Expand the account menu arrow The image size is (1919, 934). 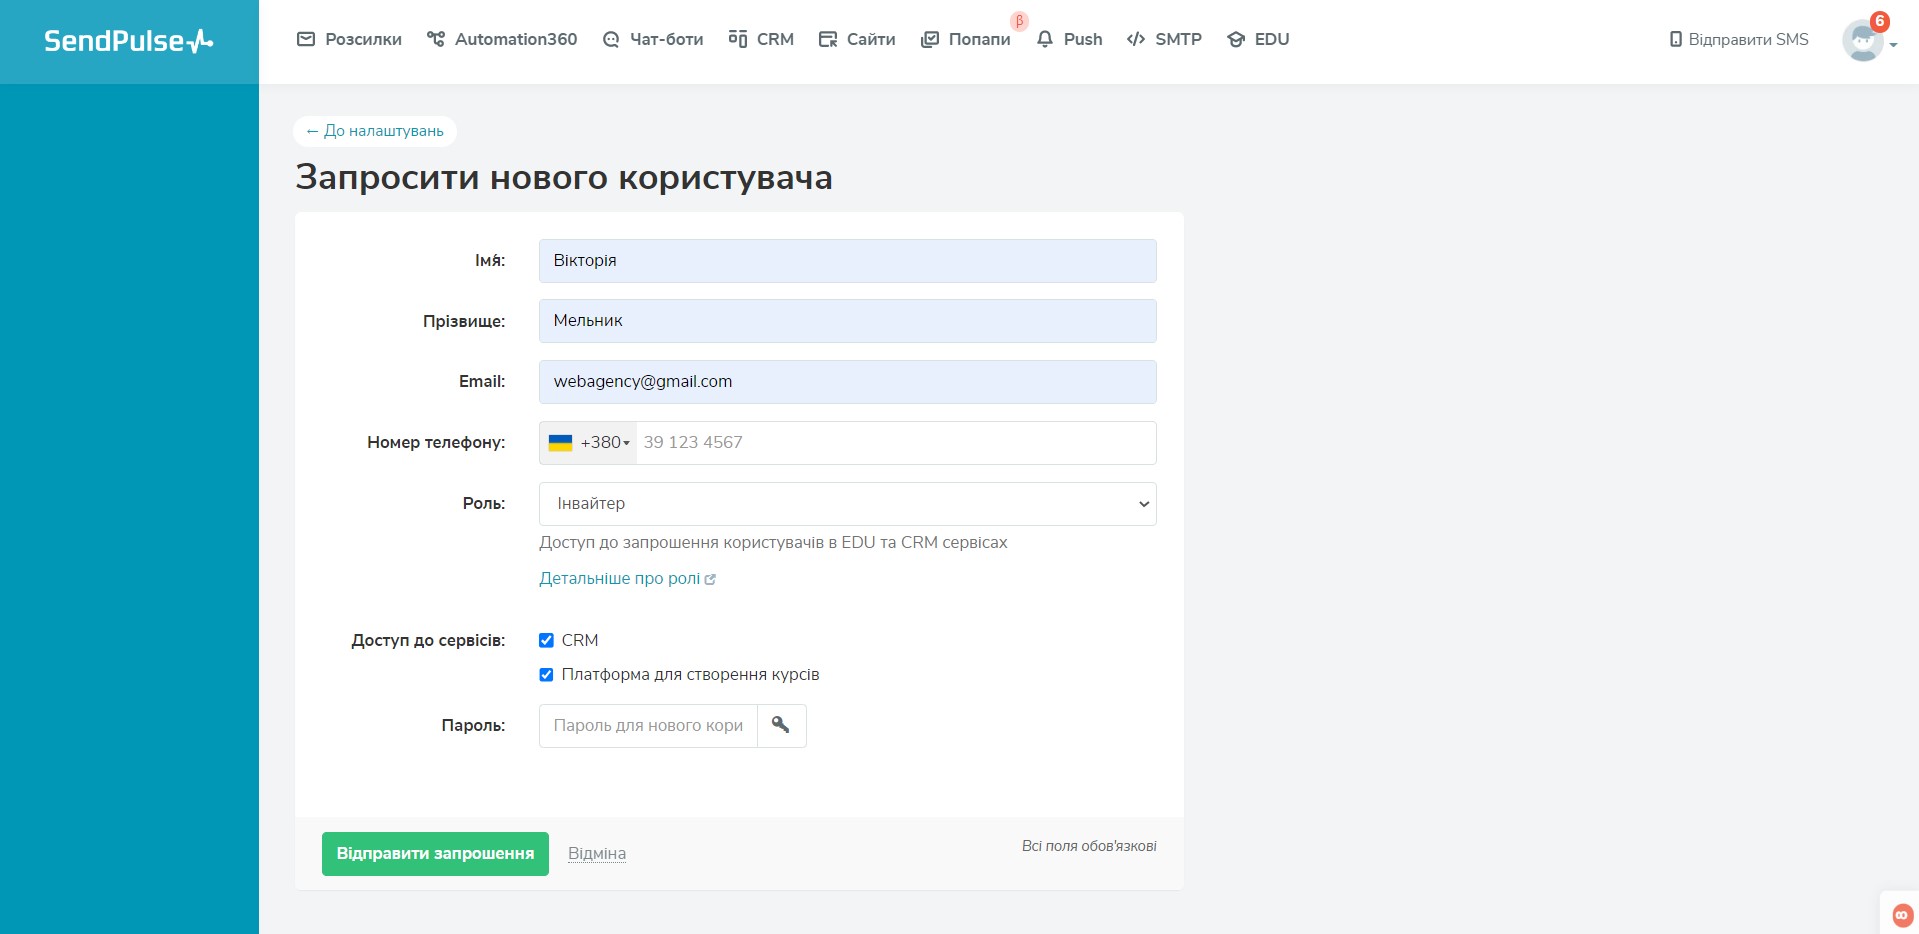click(x=1893, y=45)
